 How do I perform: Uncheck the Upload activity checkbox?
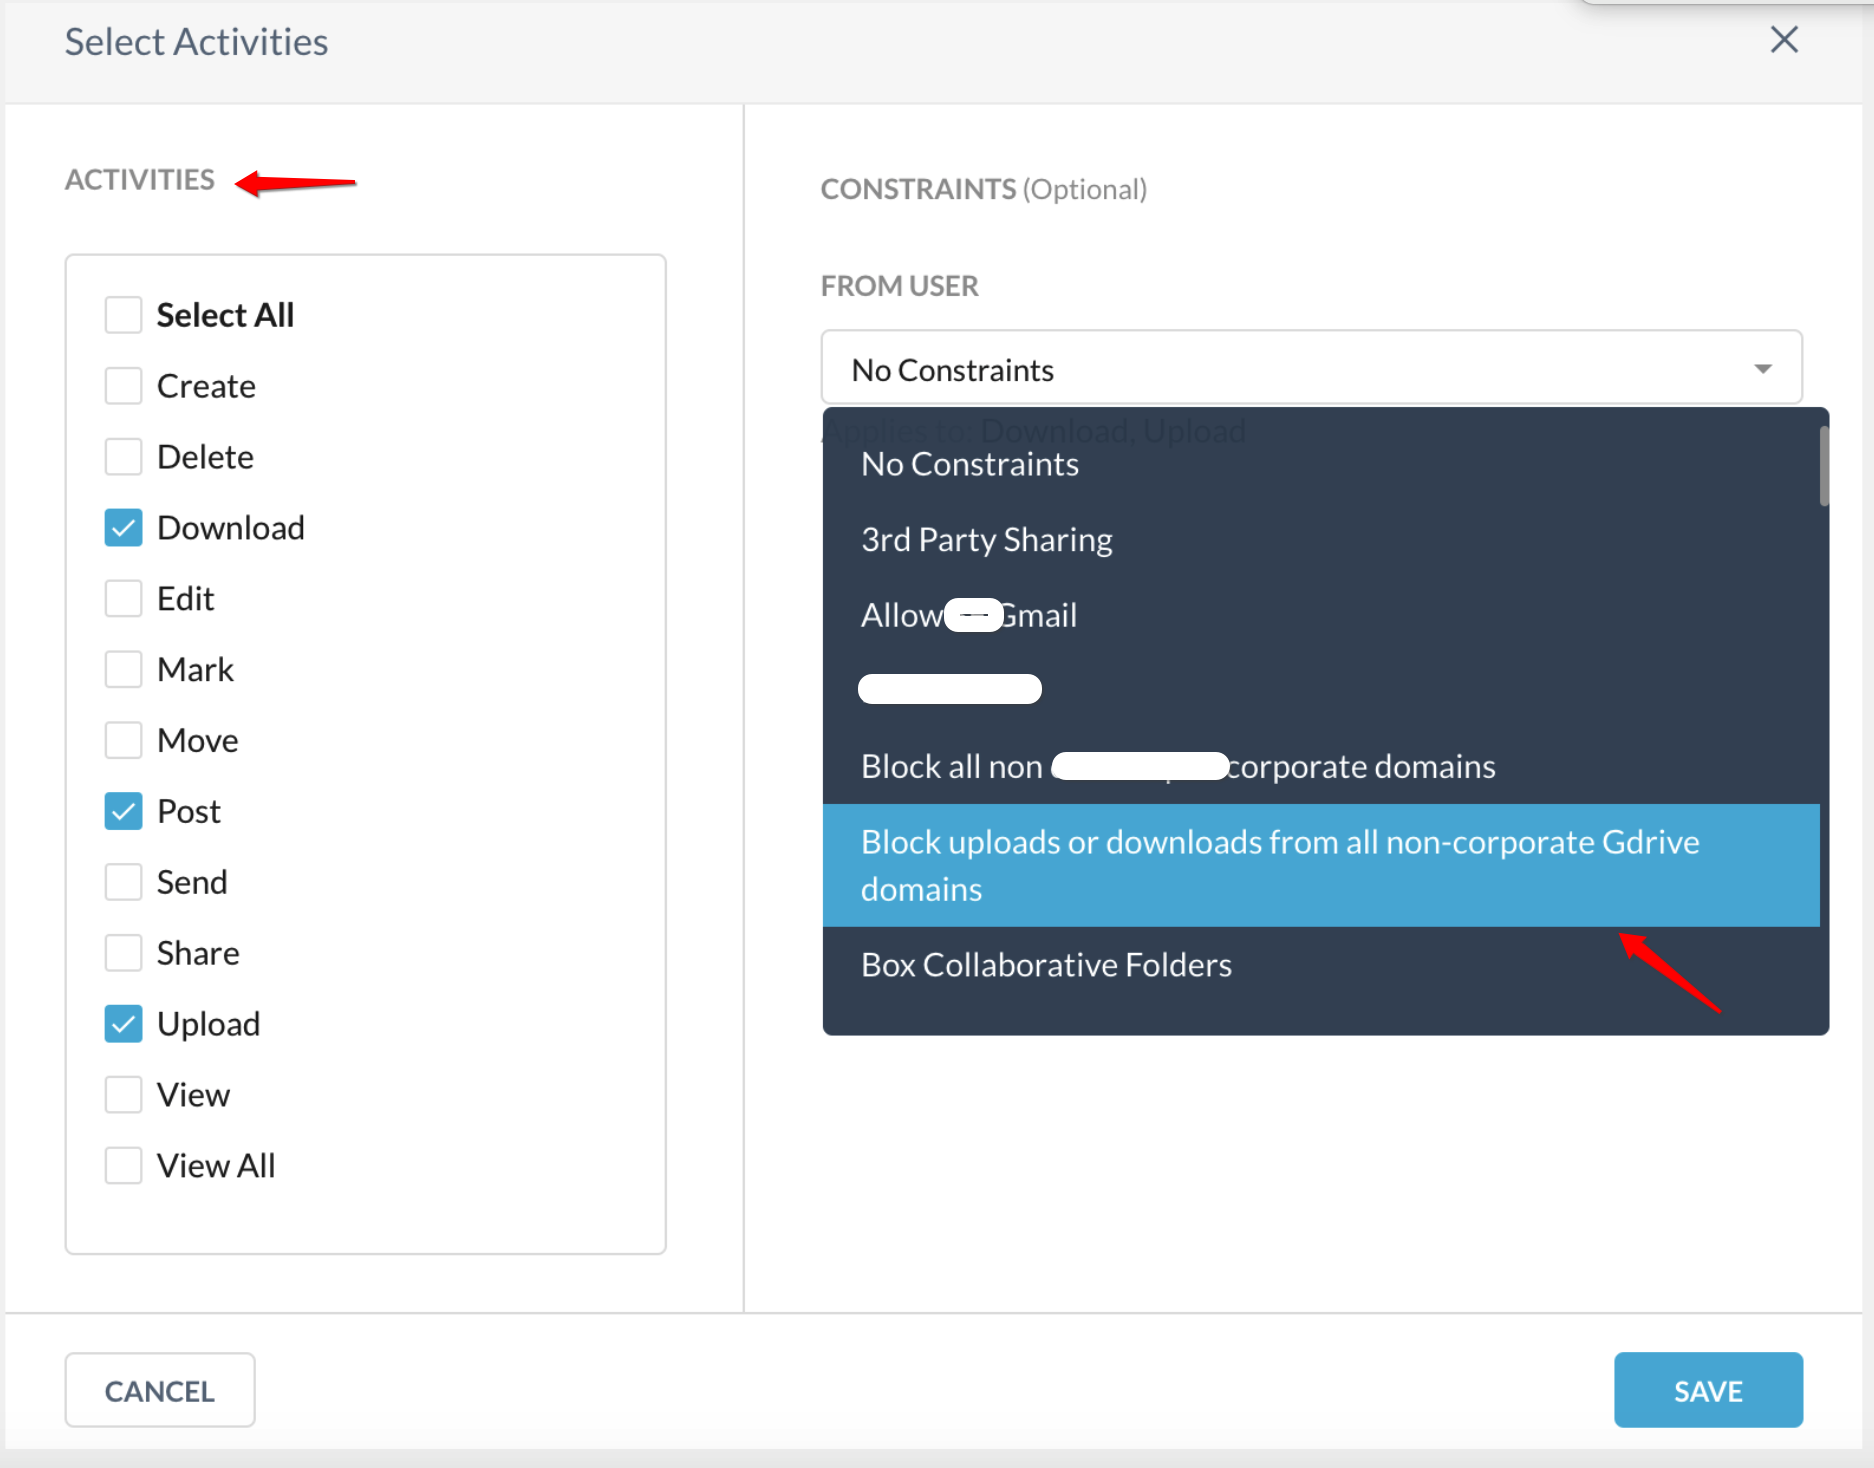(x=123, y=1024)
